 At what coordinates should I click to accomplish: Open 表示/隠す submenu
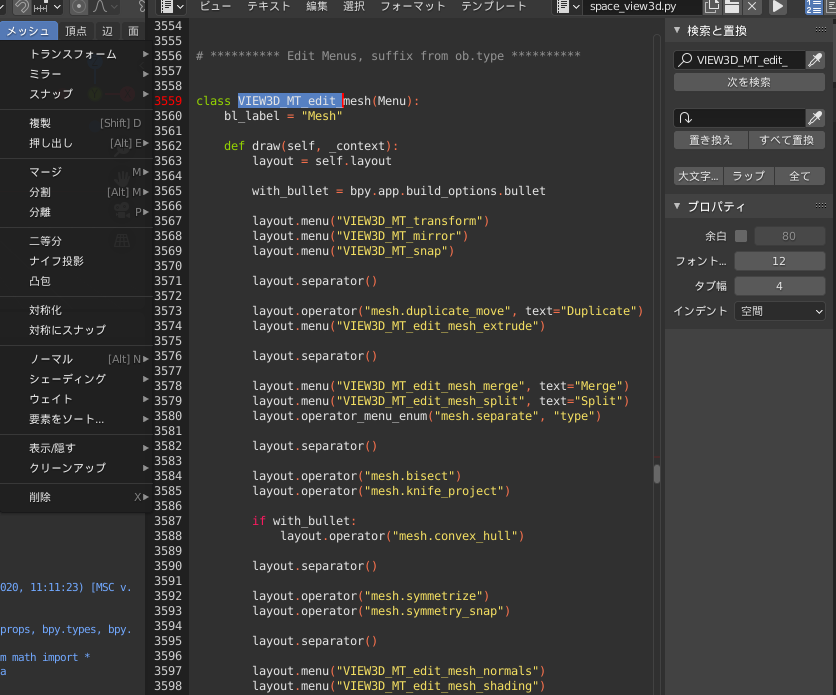click(x=76, y=448)
